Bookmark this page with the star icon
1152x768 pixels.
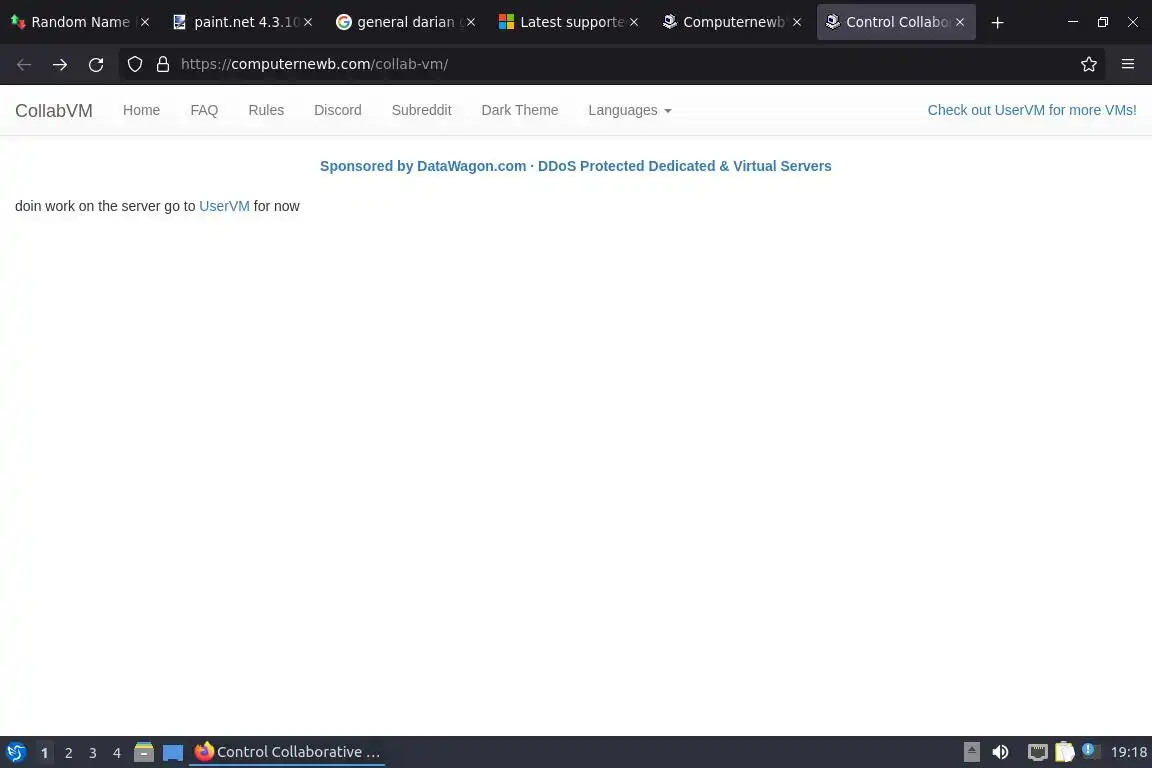click(x=1089, y=65)
